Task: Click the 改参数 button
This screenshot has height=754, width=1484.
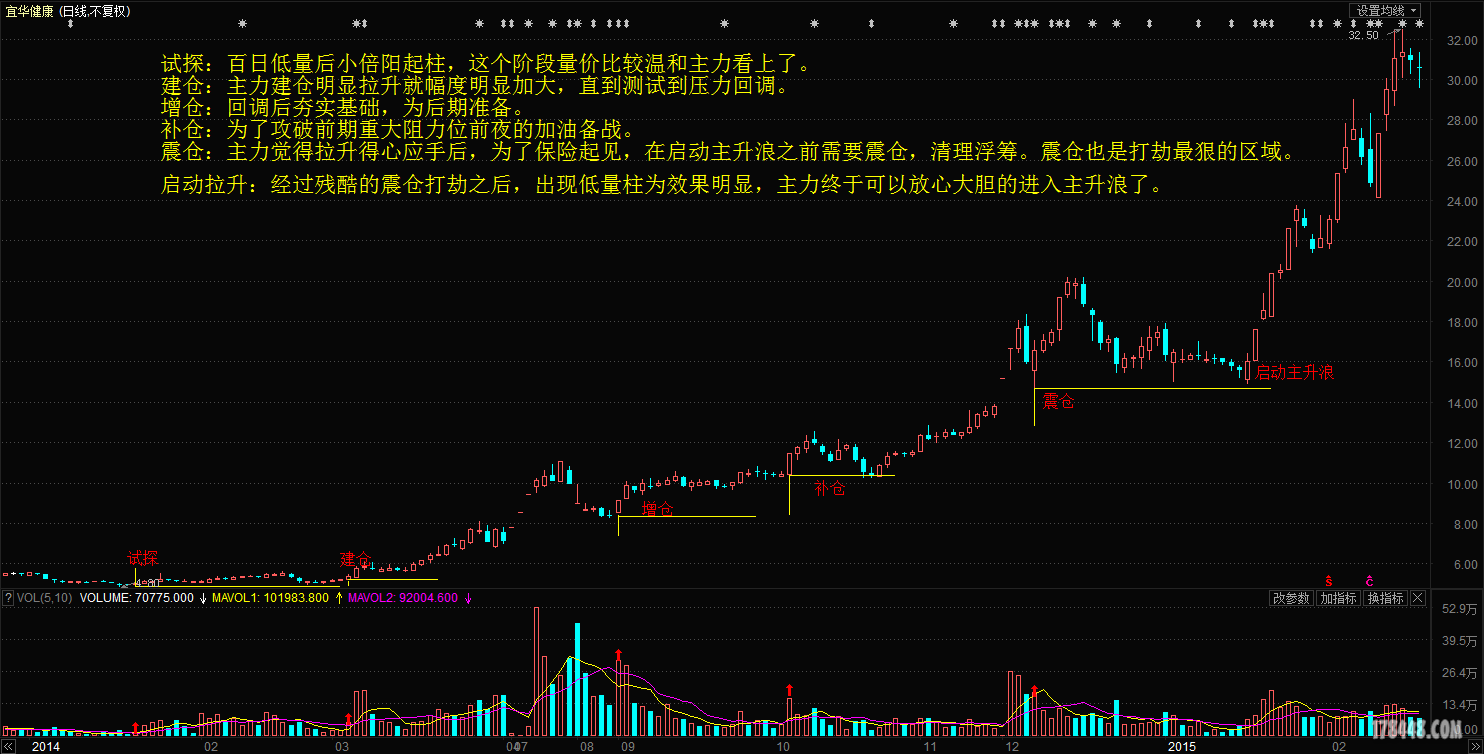Action: coord(1291,598)
